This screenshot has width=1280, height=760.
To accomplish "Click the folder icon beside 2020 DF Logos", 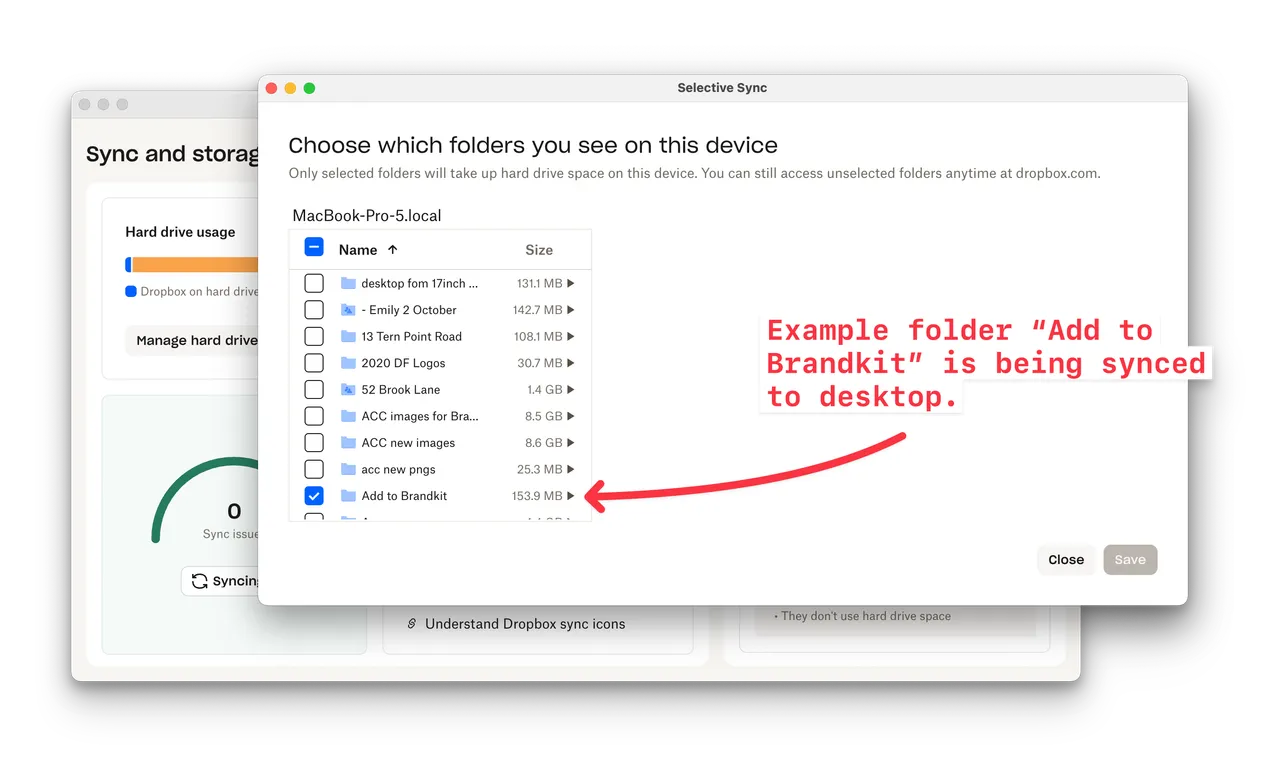I will tap(348, 363).
